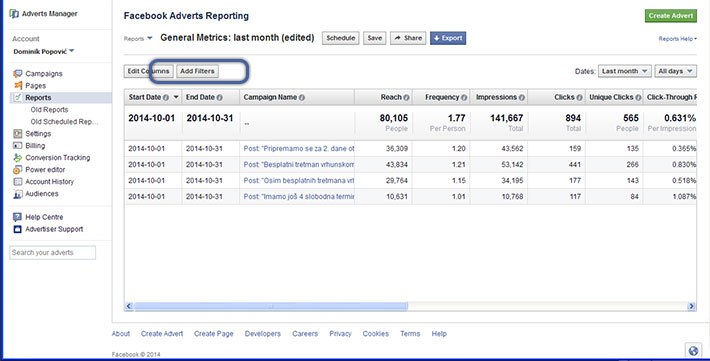Click the Reach column header
Screen dimensions: 710x361
[384, 97]
